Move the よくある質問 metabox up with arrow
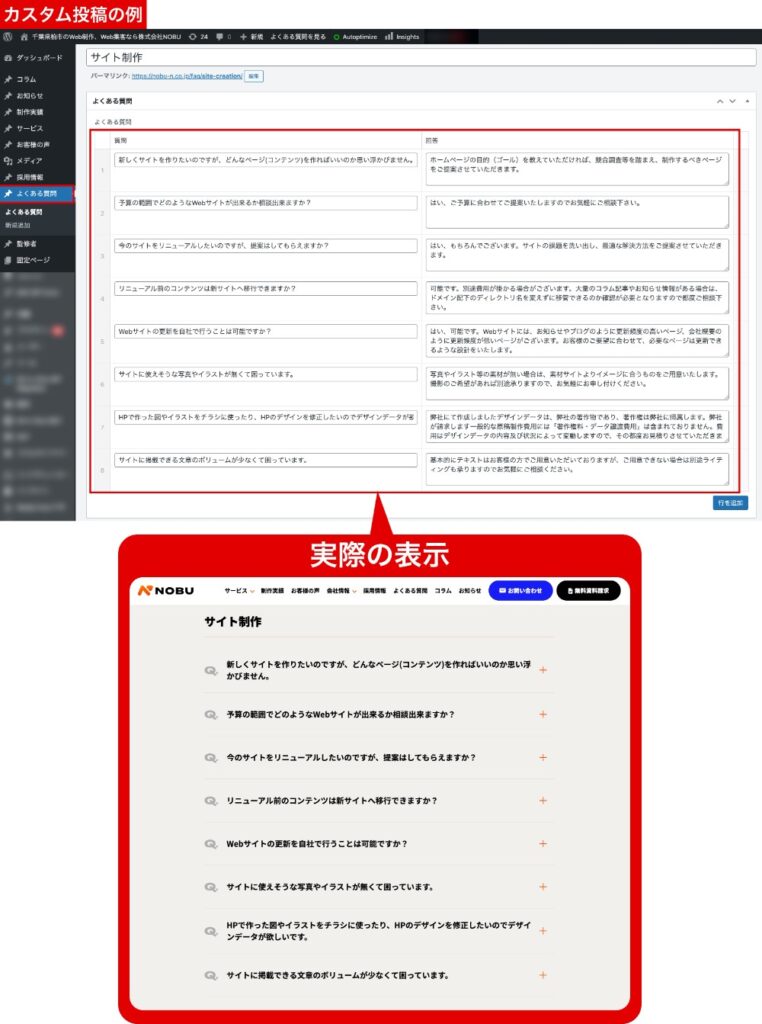Image resolution: width=762 pixels, height=1024 pixels. [x=720, y=101]
